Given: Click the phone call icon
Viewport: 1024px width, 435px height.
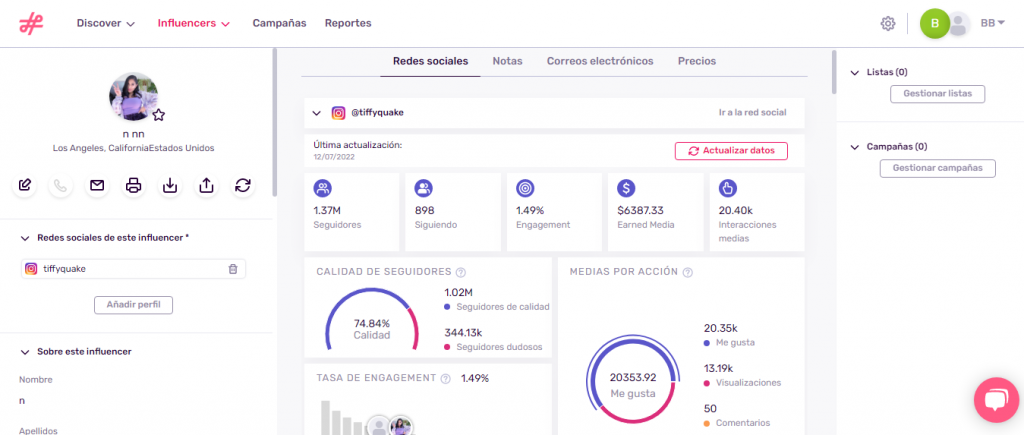Looking at the screenshot, I should coord(61,185).
